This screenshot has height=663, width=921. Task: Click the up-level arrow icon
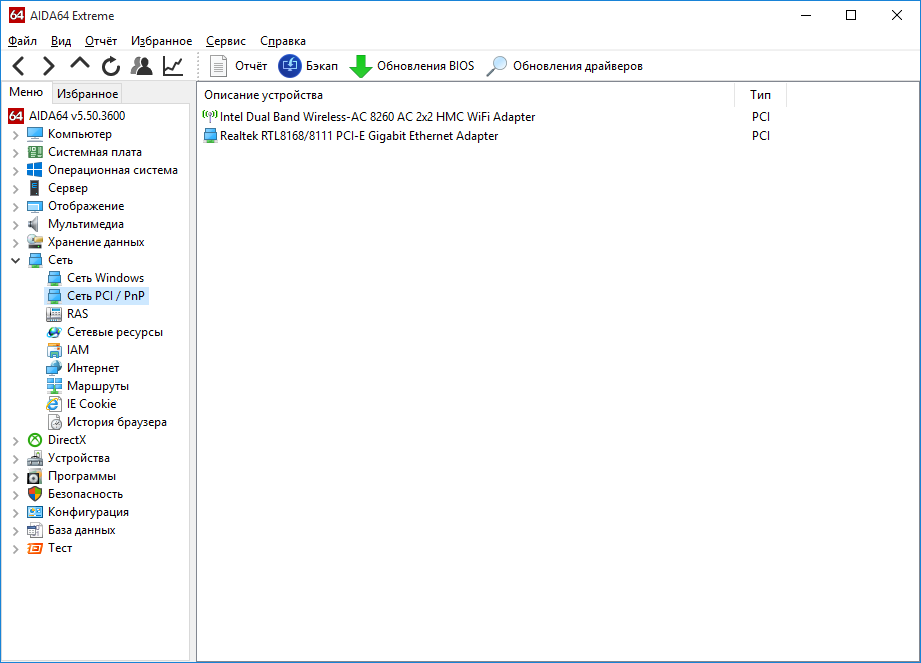point(80,64)
